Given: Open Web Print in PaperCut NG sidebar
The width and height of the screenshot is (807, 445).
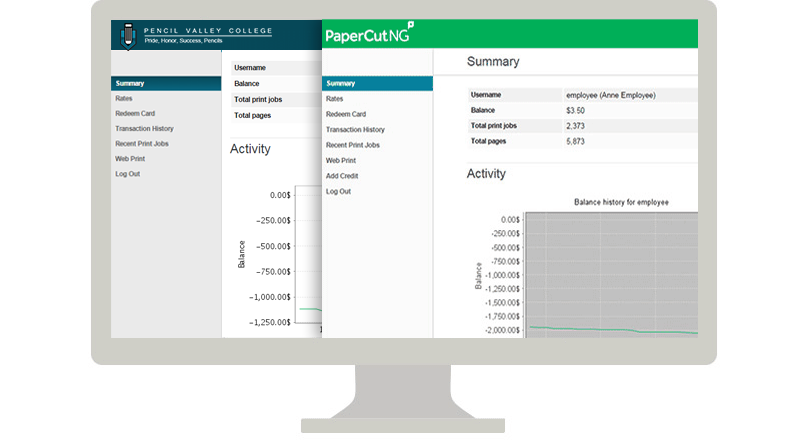Looking at the screenshot, I should (341, 161).
